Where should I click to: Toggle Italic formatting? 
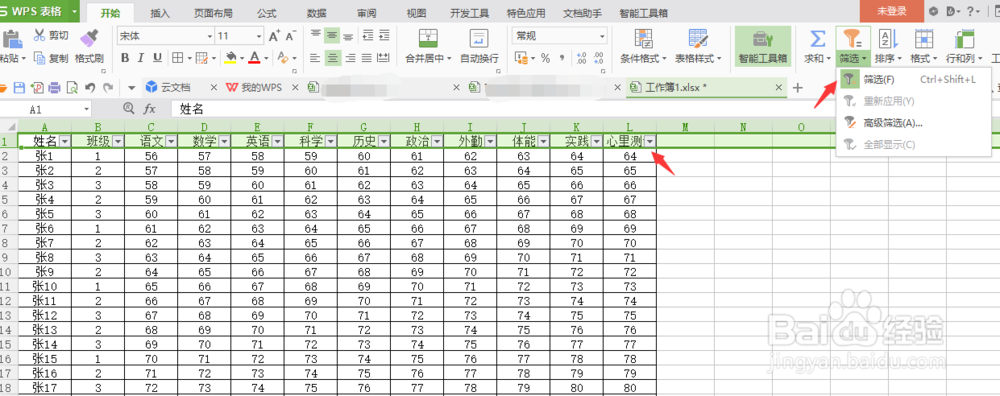tap(141, 58)
